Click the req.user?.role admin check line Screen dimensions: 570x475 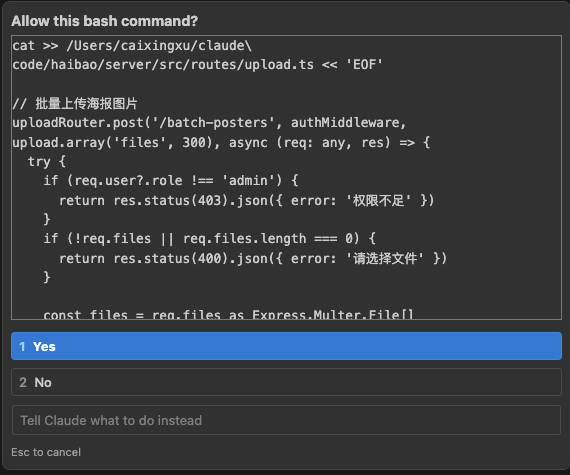pyautogui.click(x=170, y=181)
